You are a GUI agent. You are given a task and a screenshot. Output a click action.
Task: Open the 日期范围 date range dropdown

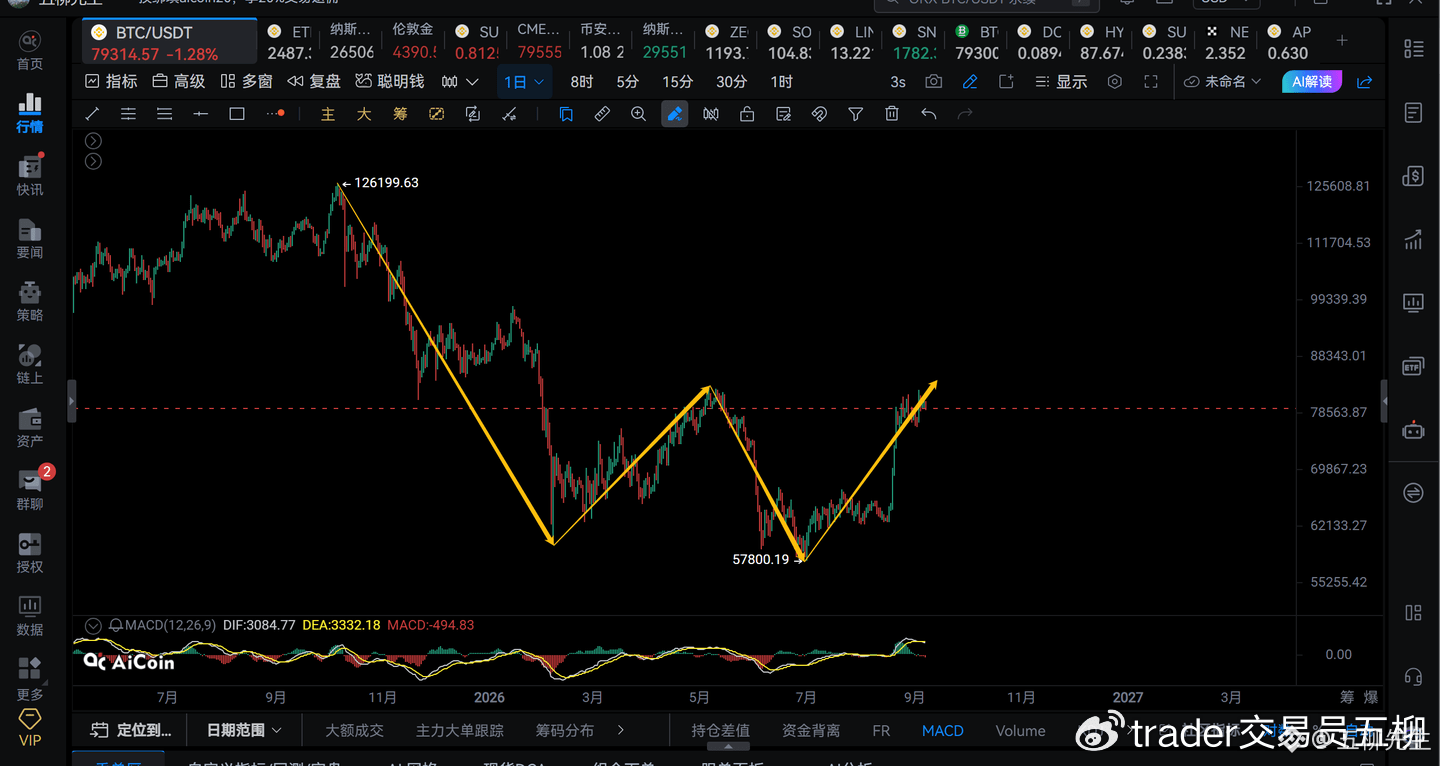pyautogui.click(x=244, y=731)
